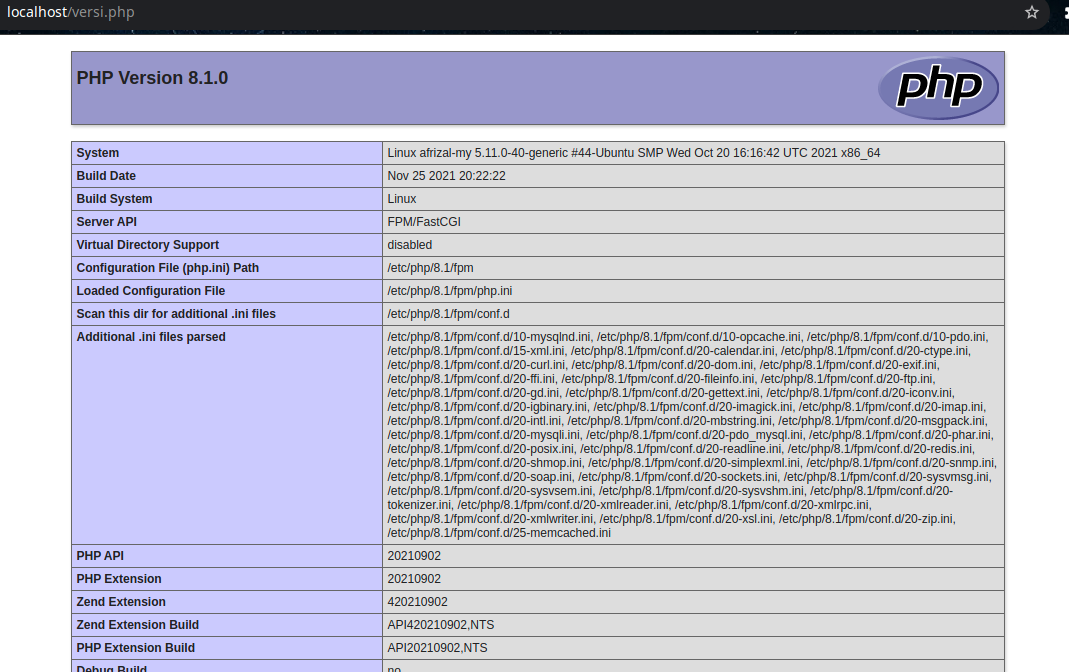Select the /etc/php/8.1/fpm/php.ini value

click(x=450, y=291)
